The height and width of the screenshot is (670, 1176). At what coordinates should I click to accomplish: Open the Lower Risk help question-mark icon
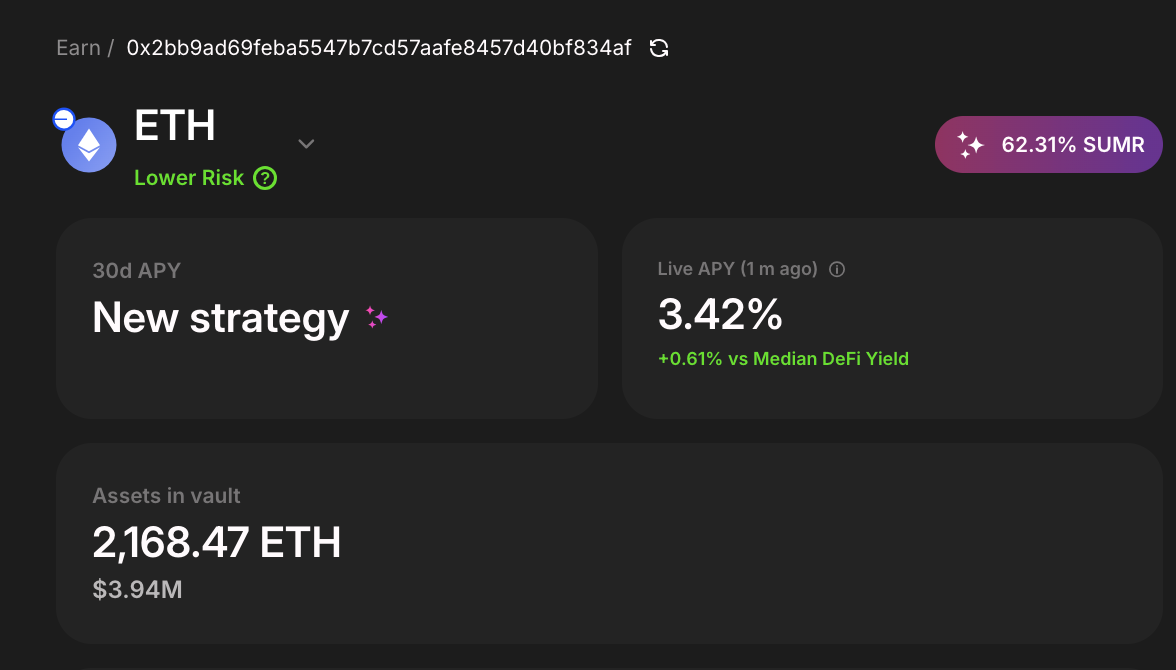265,178
